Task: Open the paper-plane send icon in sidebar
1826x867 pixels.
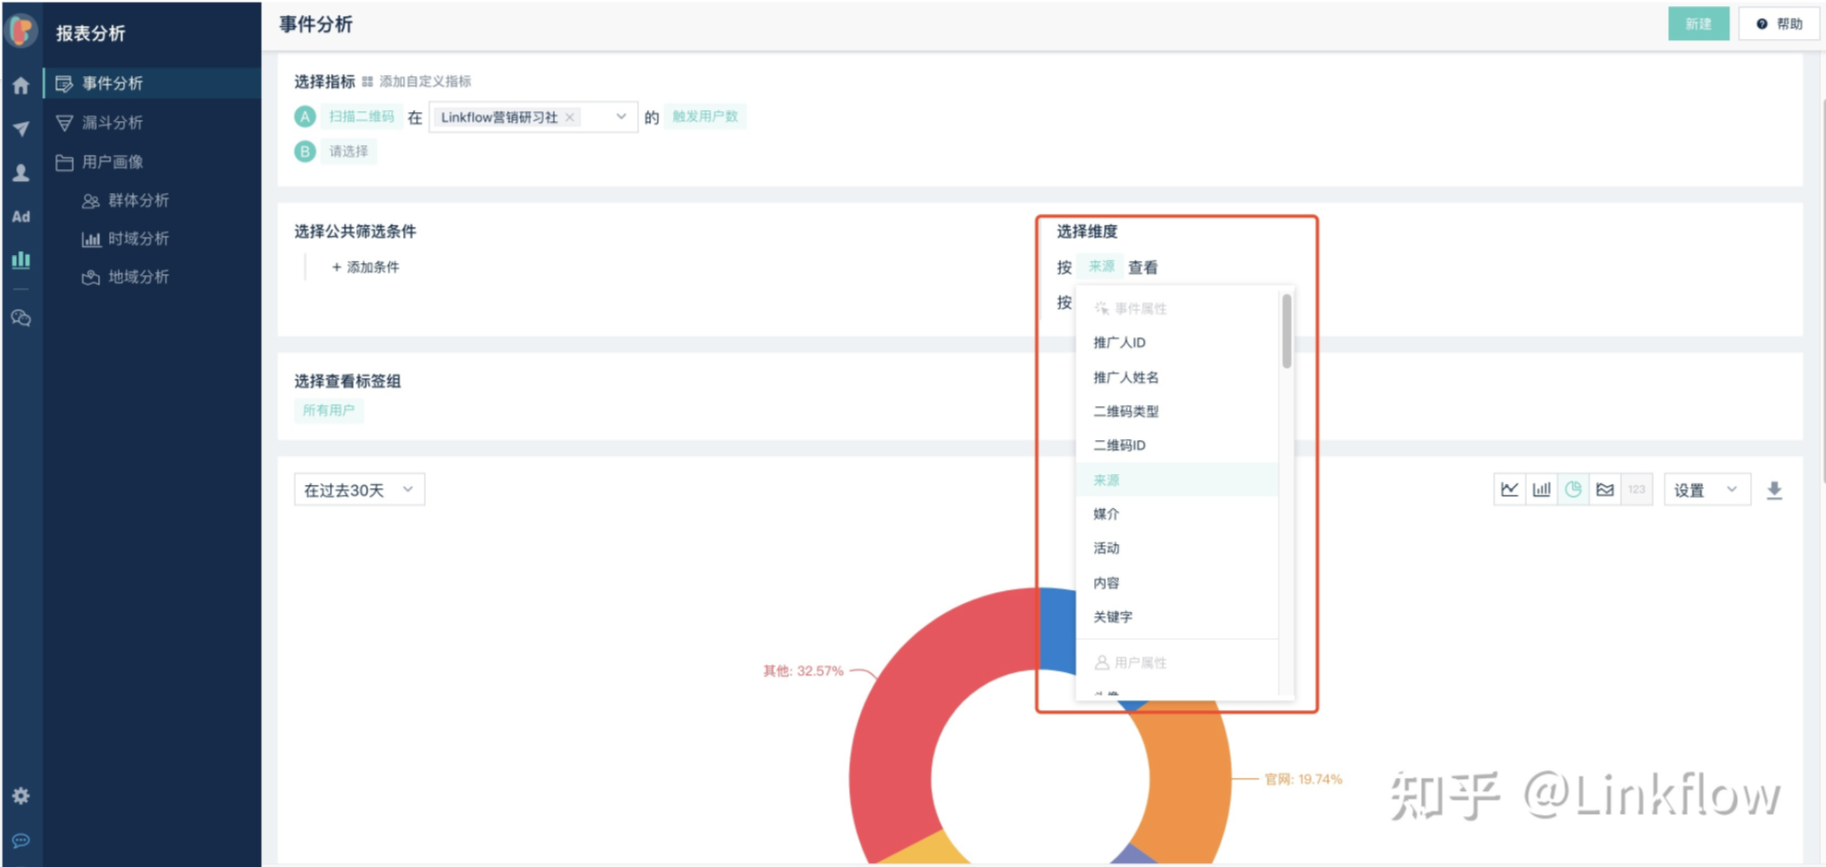Action: [x=21, y=128]
